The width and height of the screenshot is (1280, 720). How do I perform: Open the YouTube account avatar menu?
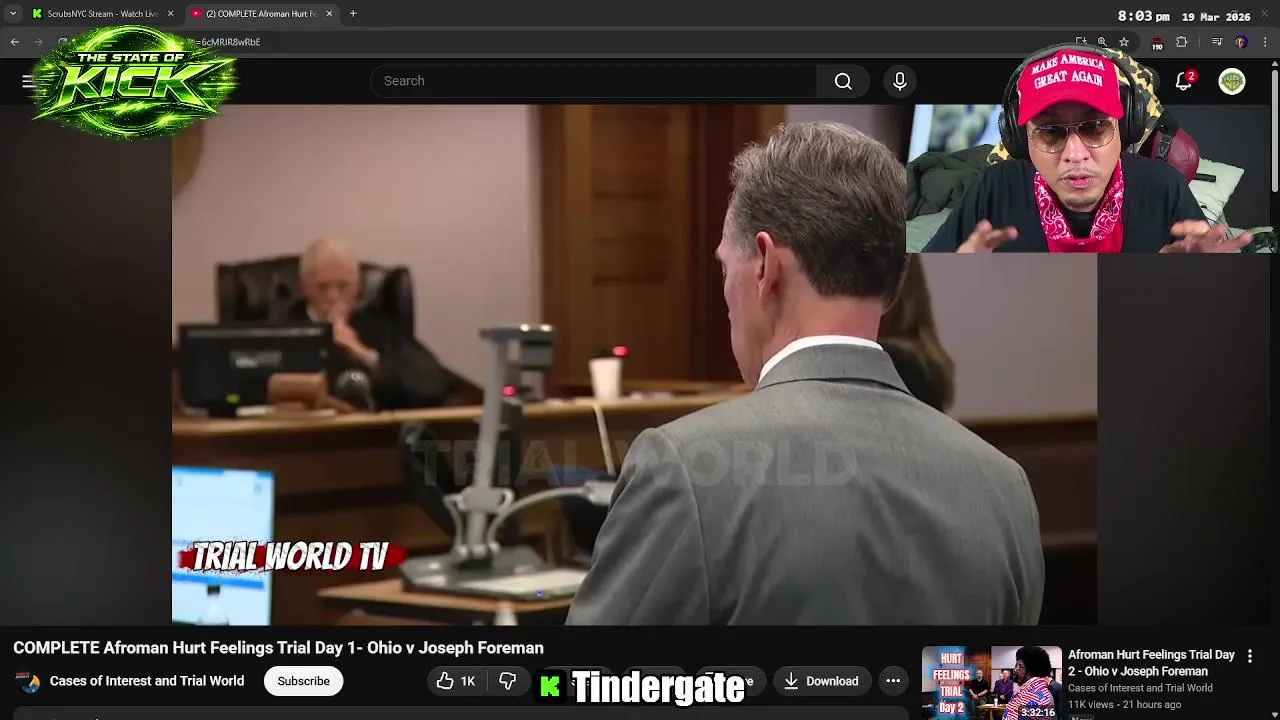pos(1232,81)
